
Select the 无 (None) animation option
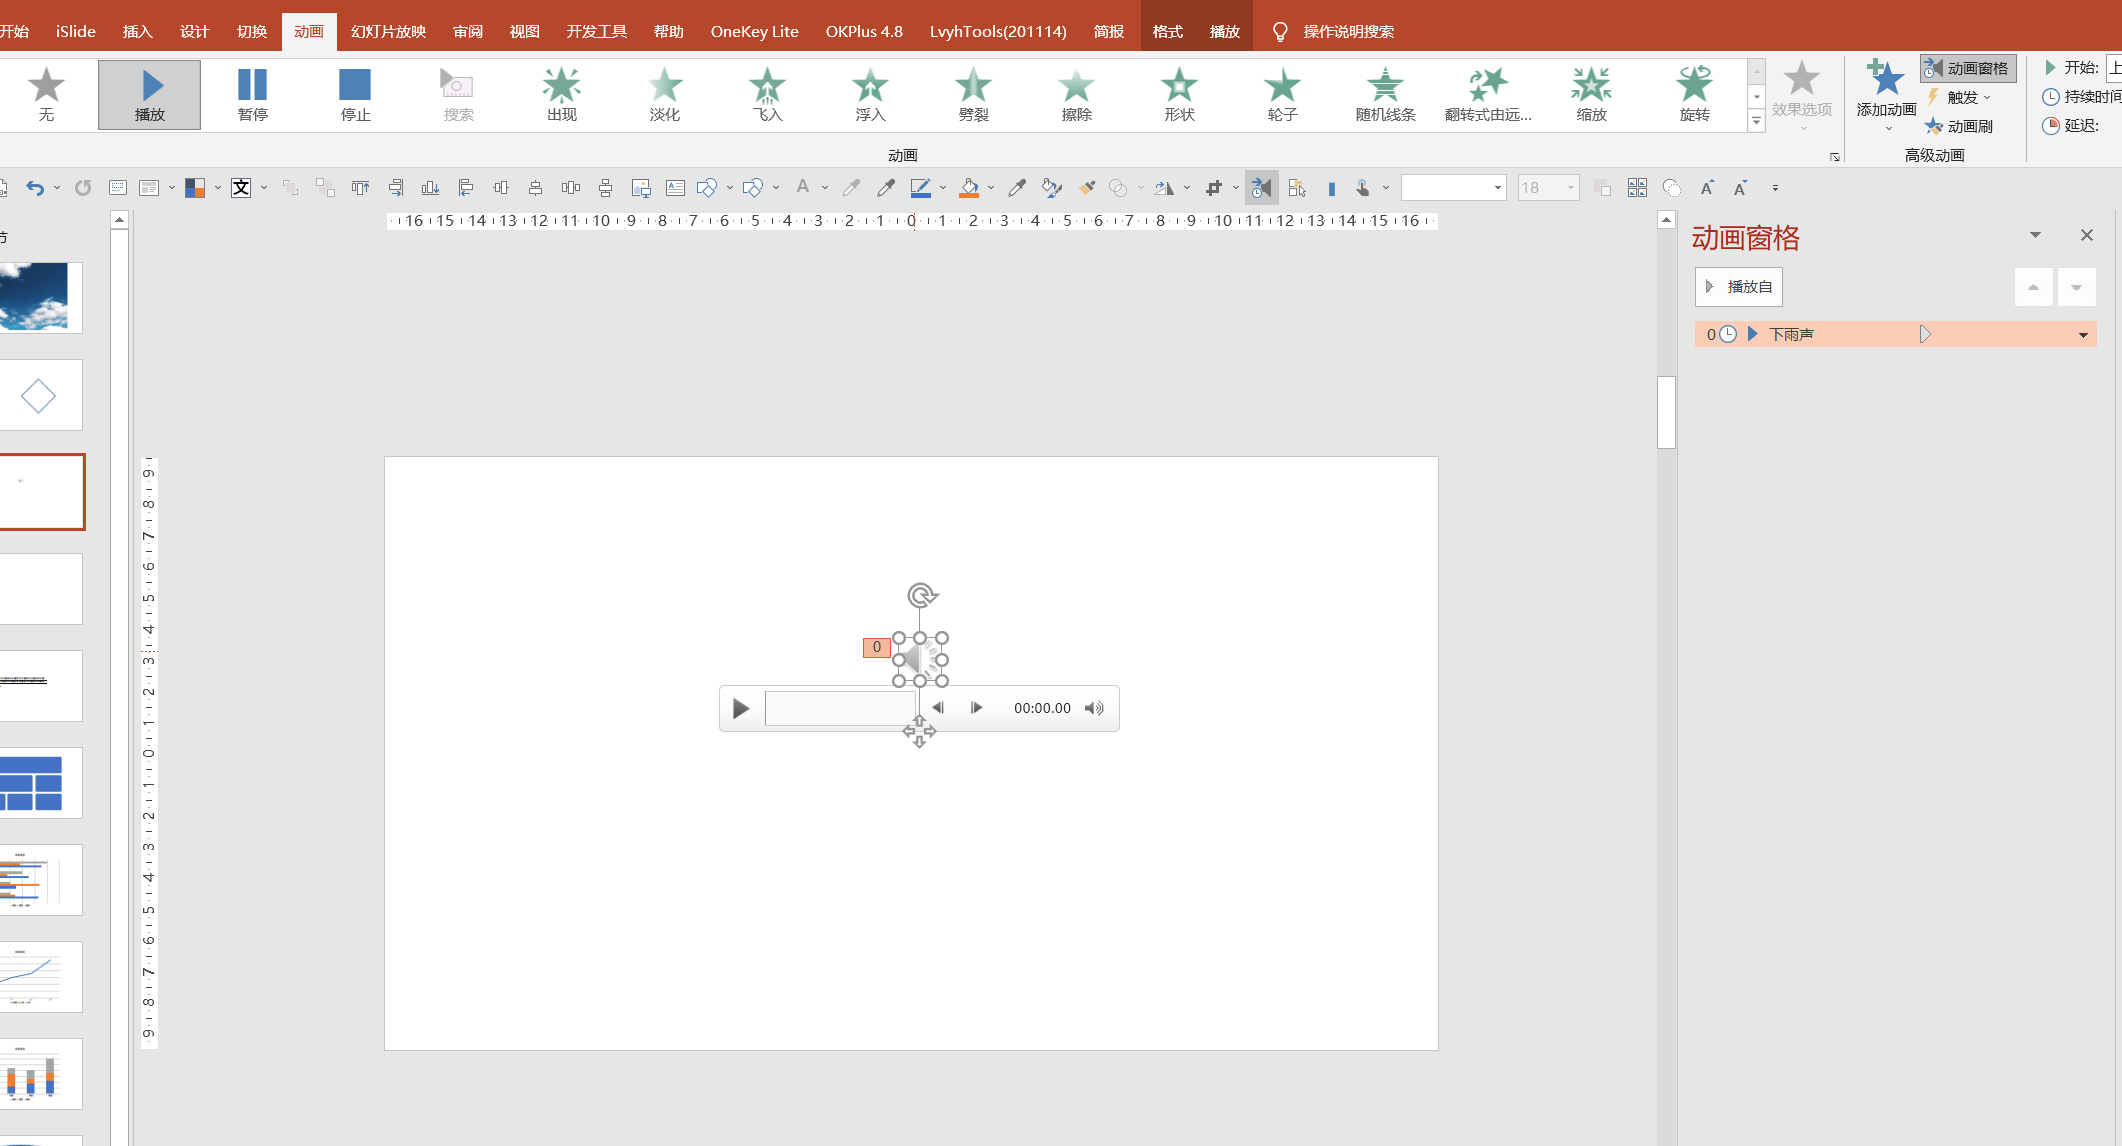pyautogui.click(x=46, y=95)
